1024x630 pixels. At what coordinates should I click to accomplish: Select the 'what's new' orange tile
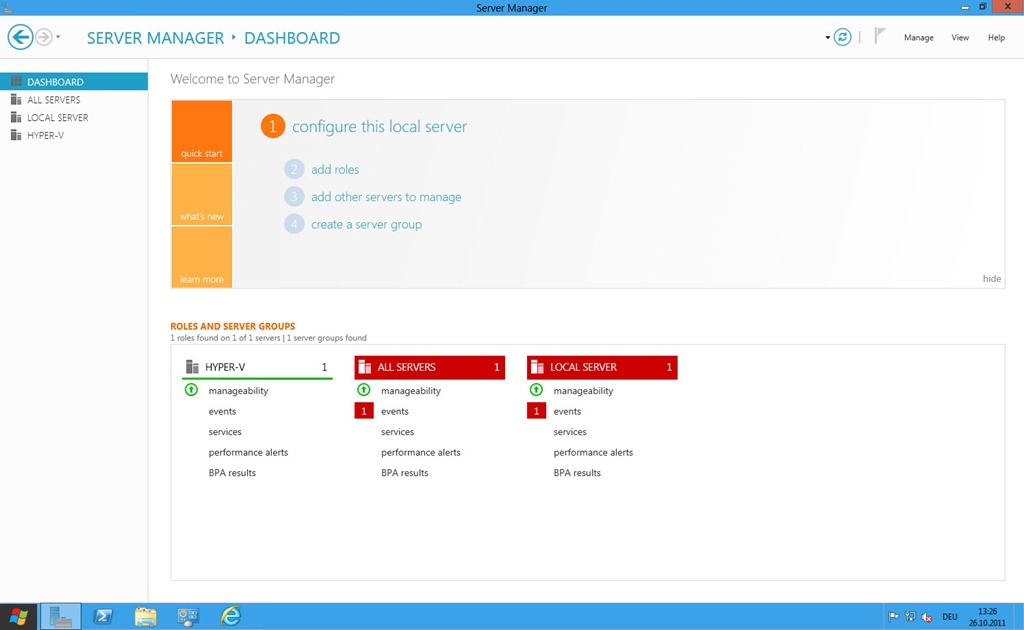(202, 194)
